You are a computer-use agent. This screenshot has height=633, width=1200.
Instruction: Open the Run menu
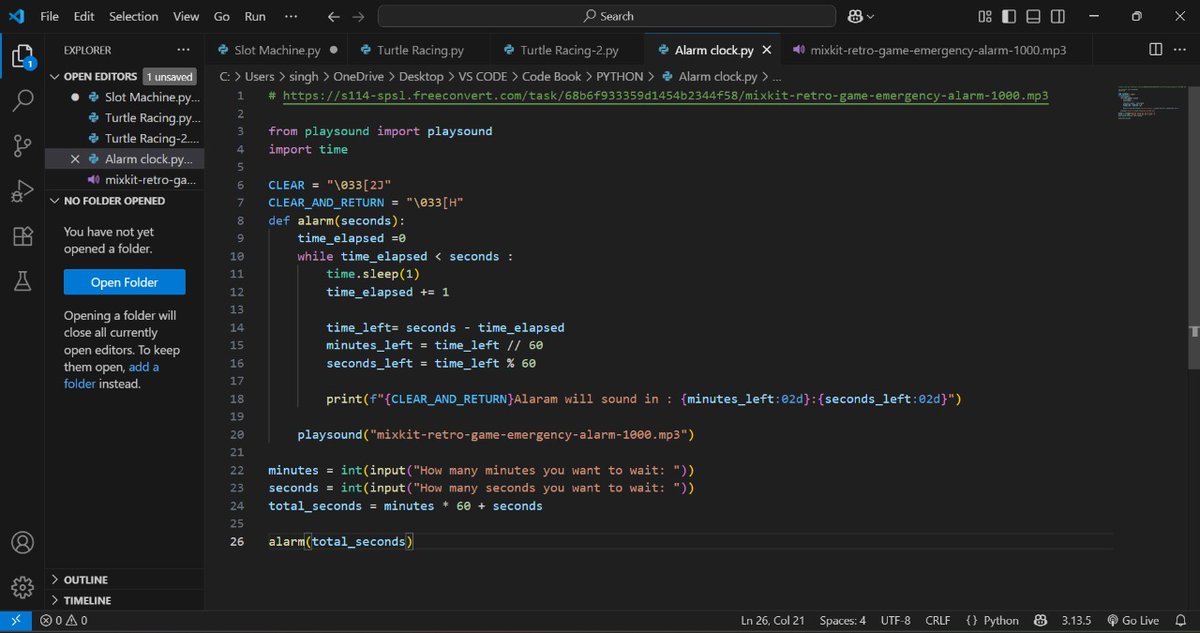255,16
